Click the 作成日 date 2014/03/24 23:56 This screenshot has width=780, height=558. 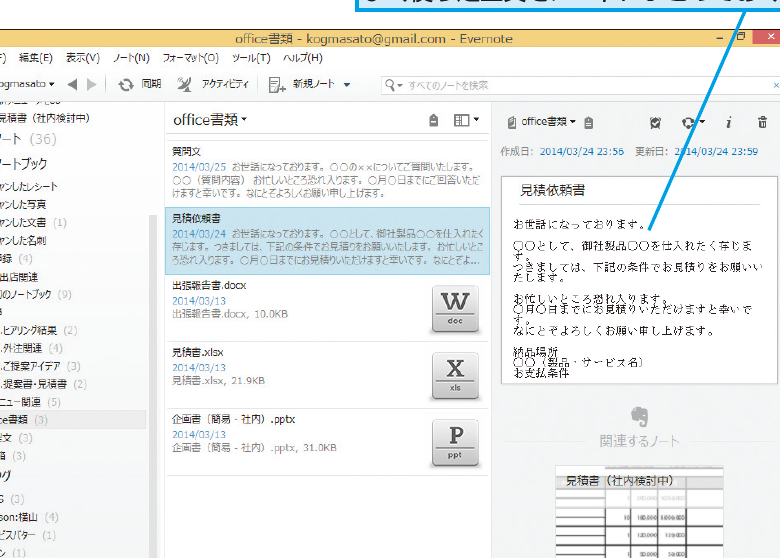click(x=582, y=151)
